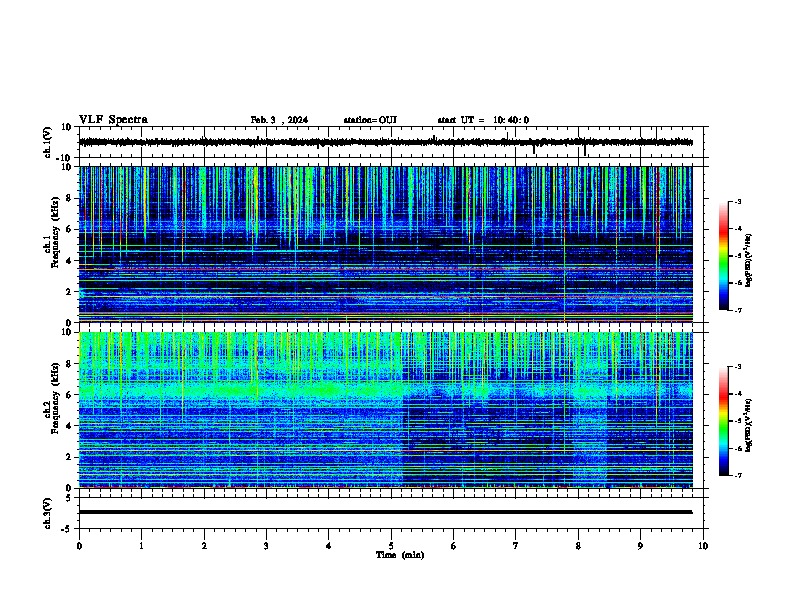Click time axis tick label "3"
The width and height of the screenshot is (792, 612).
coord(266,546)
